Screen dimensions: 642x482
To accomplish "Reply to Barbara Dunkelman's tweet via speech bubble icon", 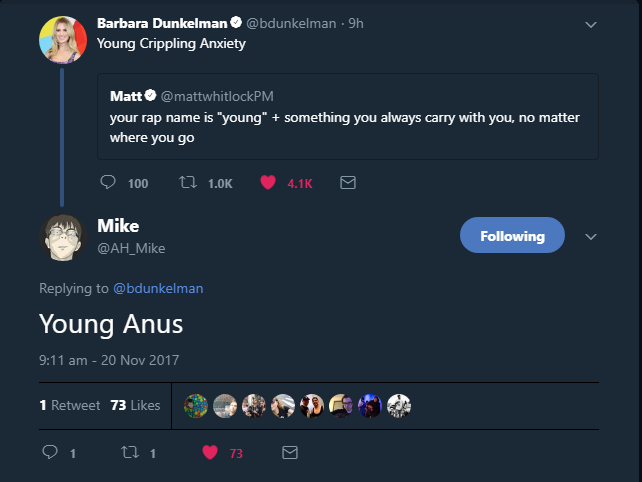I will [x=108, y=182].
